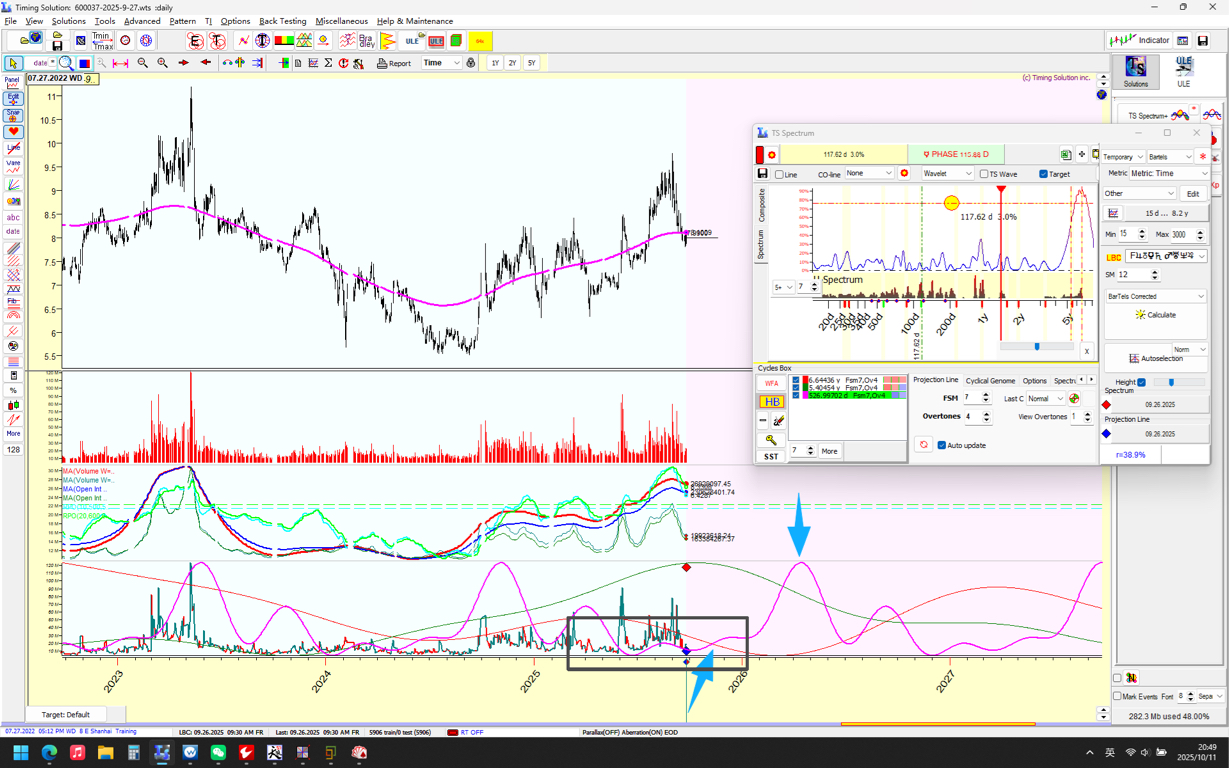
Task: Enable the TS Wave checkbox
Action: pyautogui.click(x=985, y=174)
